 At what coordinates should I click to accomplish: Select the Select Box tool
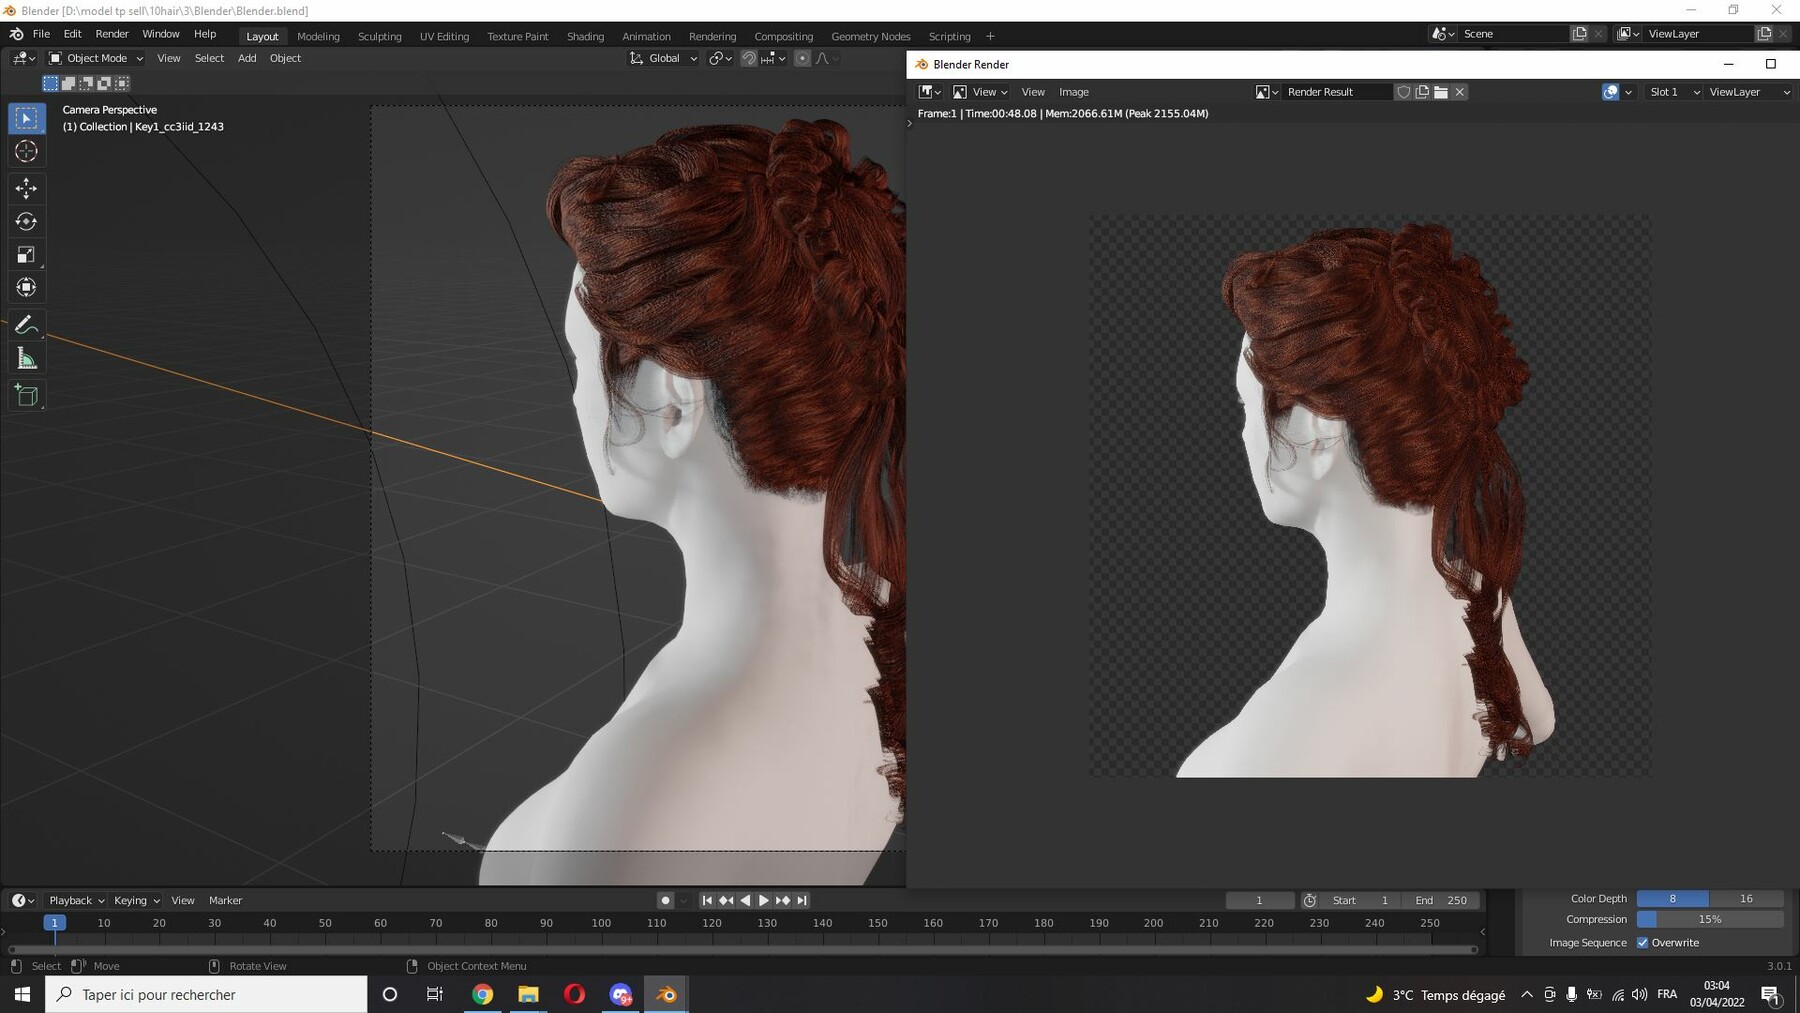(27, 118)
